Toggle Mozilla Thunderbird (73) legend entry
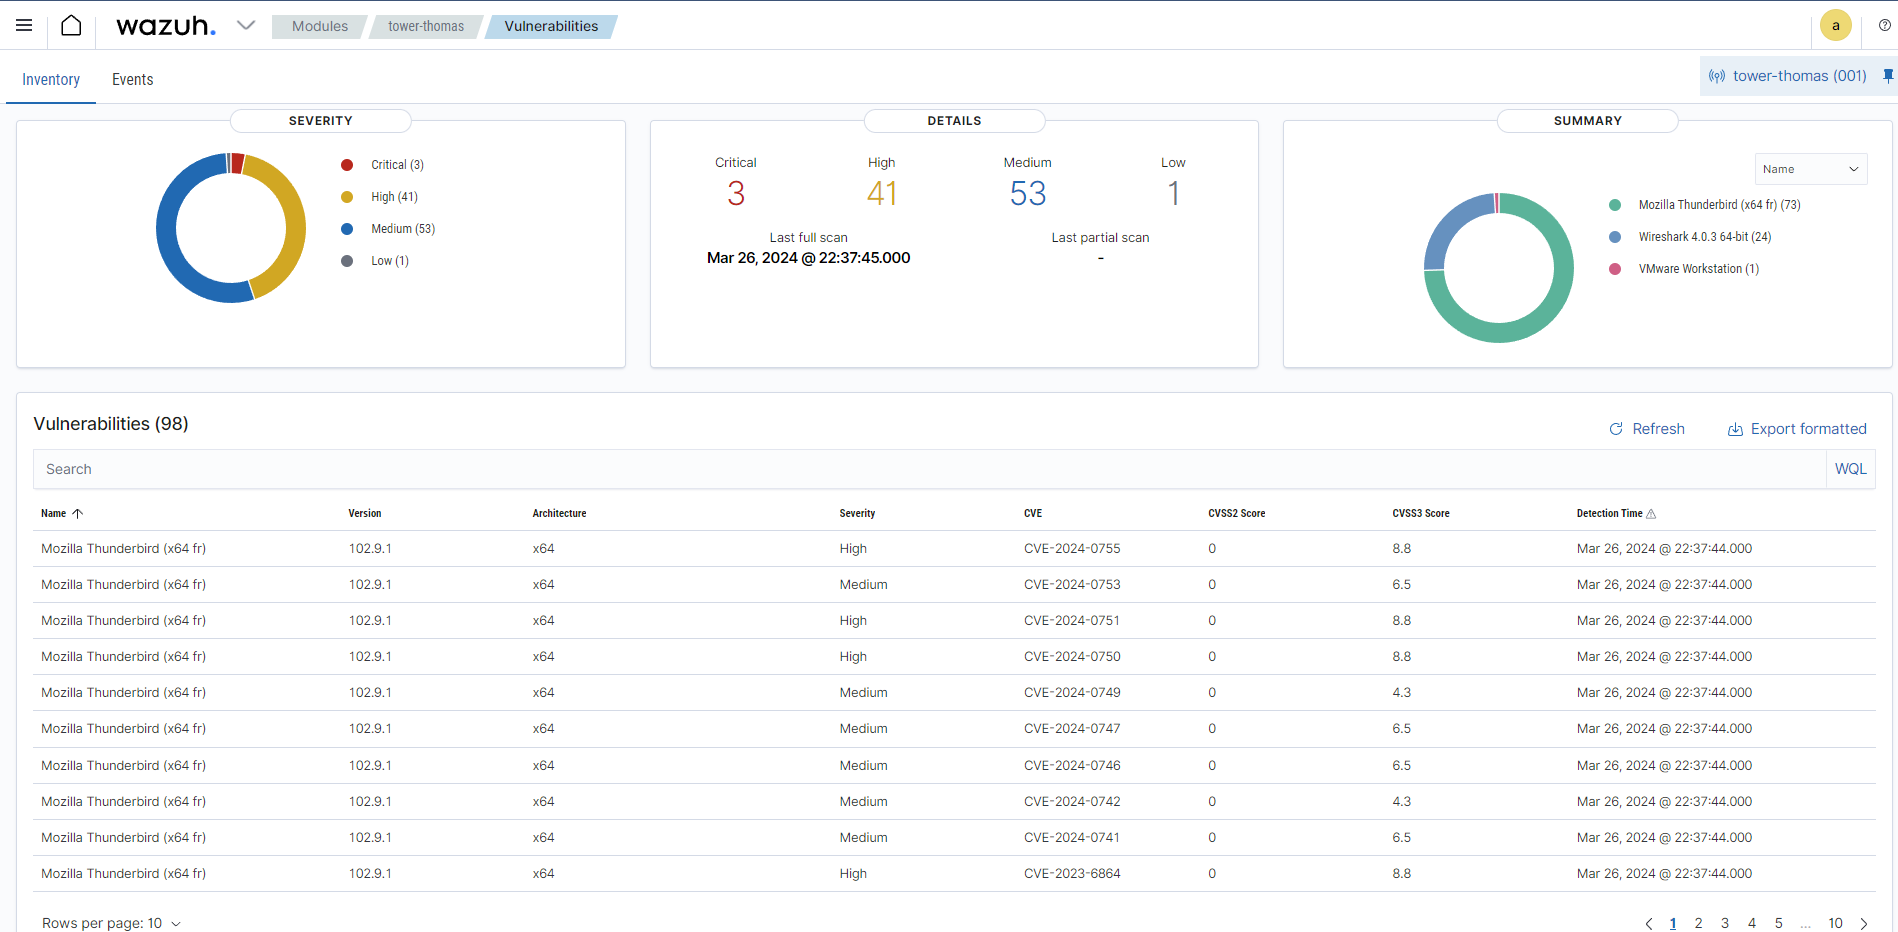The image size is (1898, 932). tap(1705, 205)
